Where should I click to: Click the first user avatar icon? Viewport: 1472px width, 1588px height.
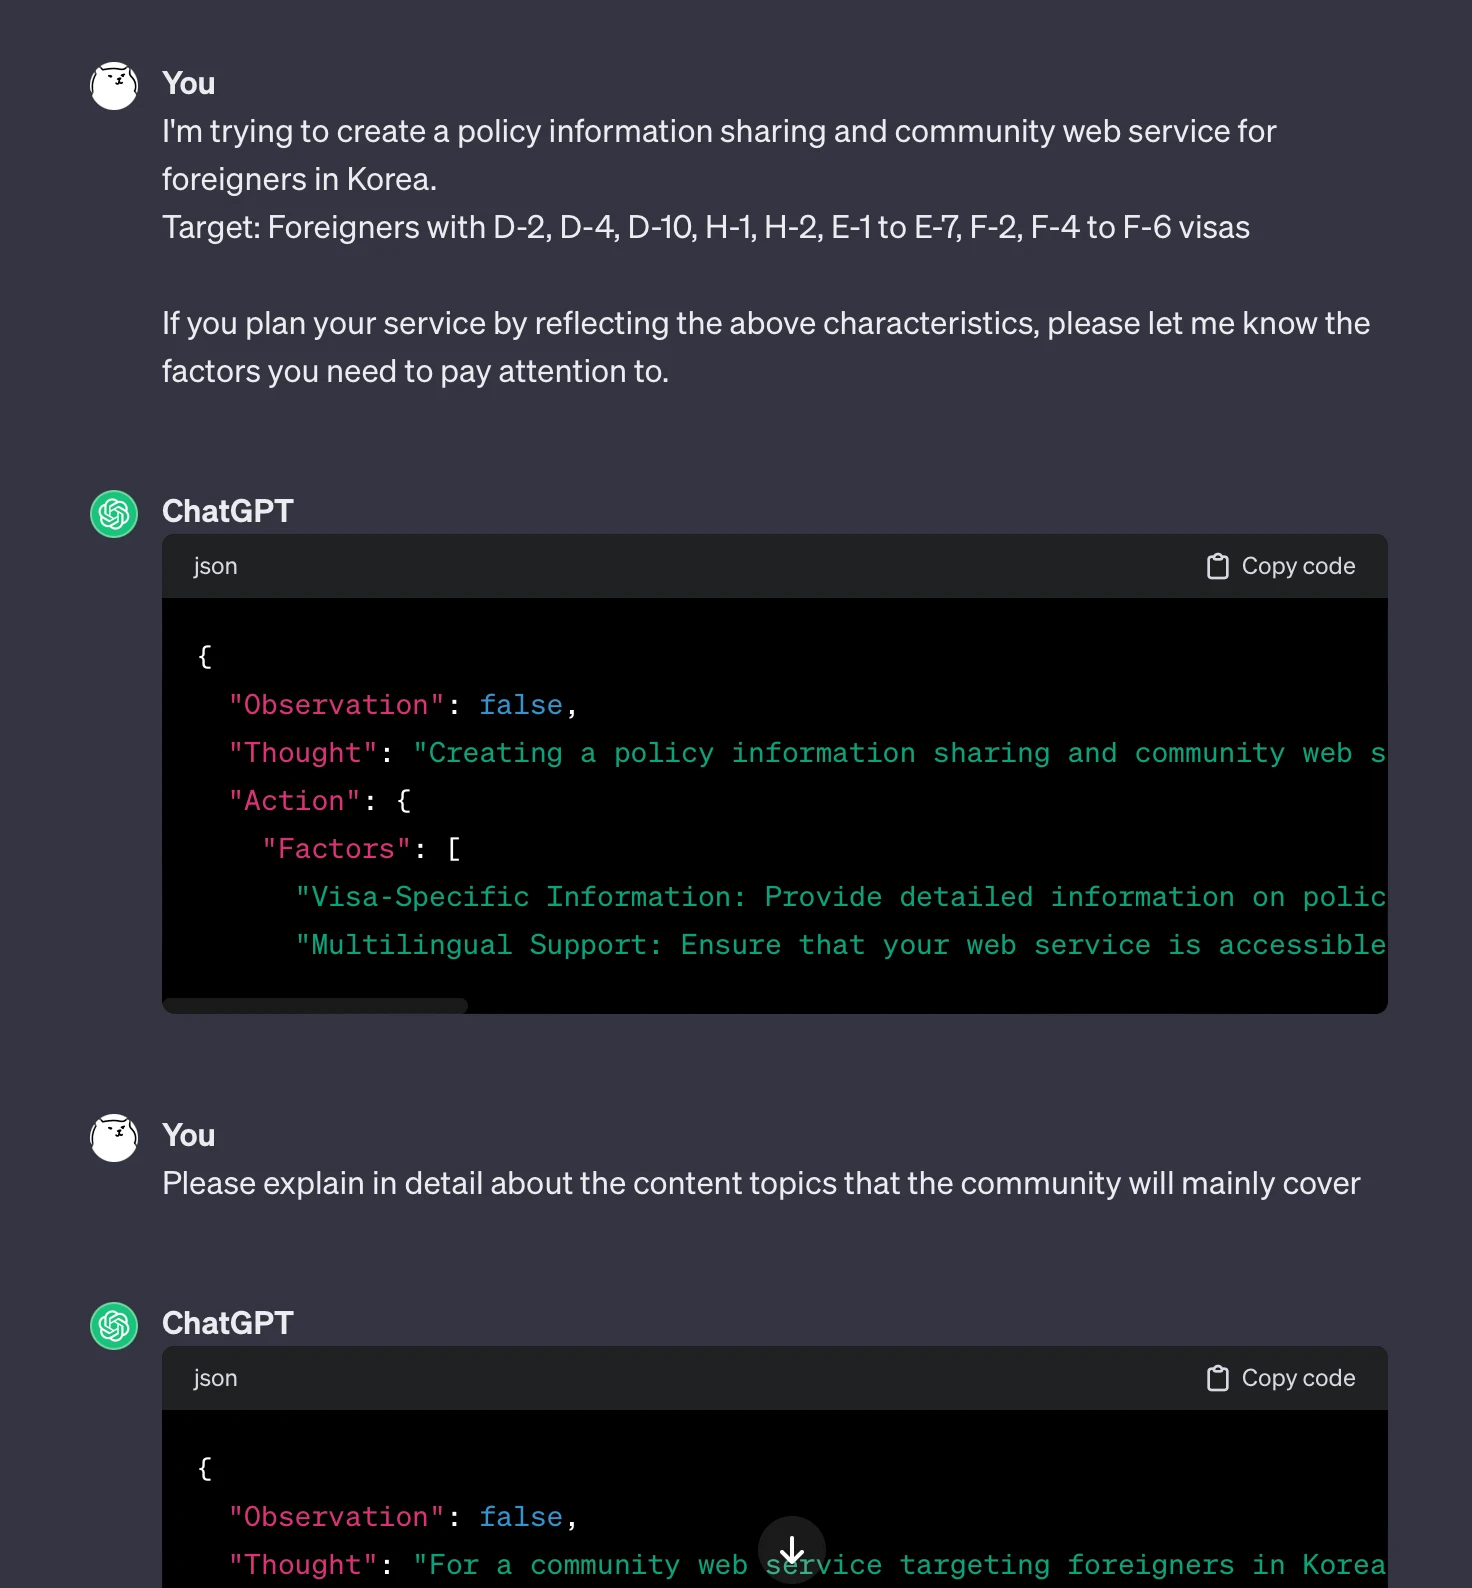(114, 85)
